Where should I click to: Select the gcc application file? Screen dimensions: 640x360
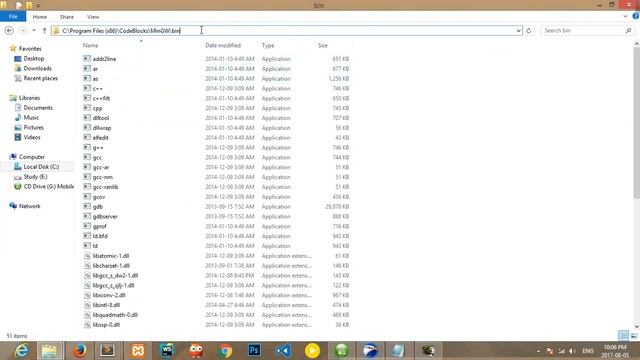tap(97, 157)
